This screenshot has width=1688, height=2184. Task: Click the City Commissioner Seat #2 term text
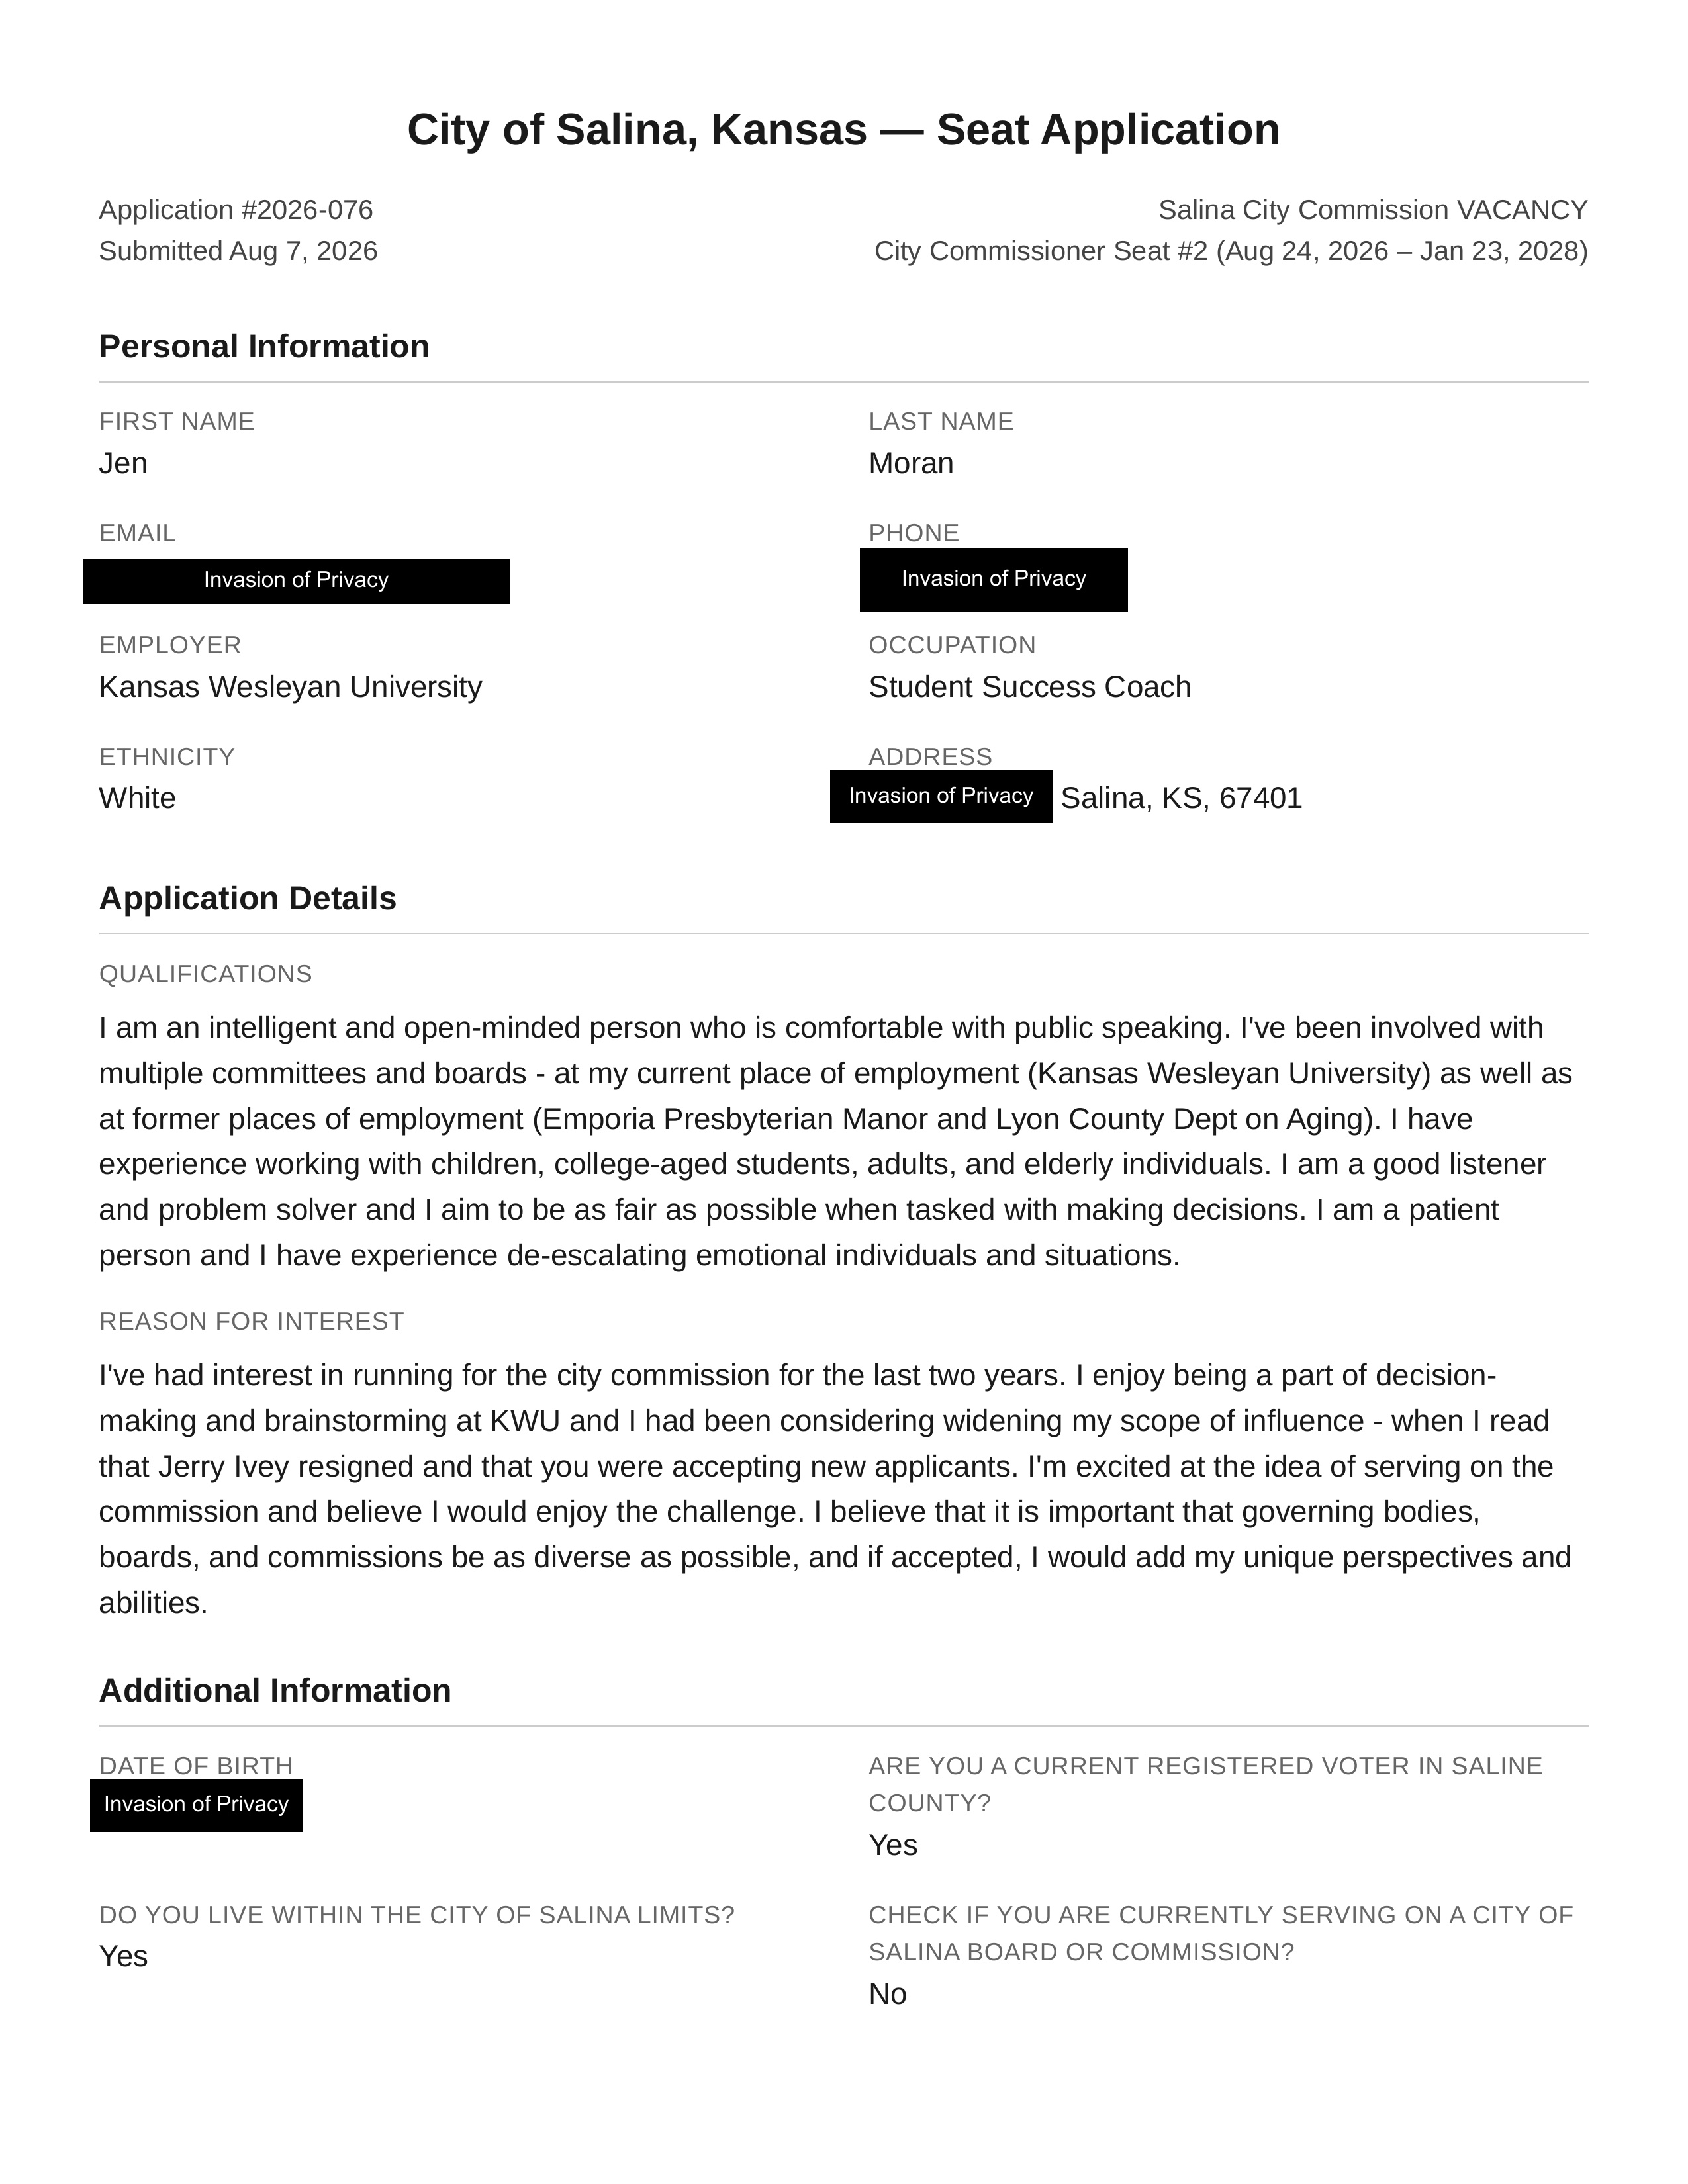1231,251
